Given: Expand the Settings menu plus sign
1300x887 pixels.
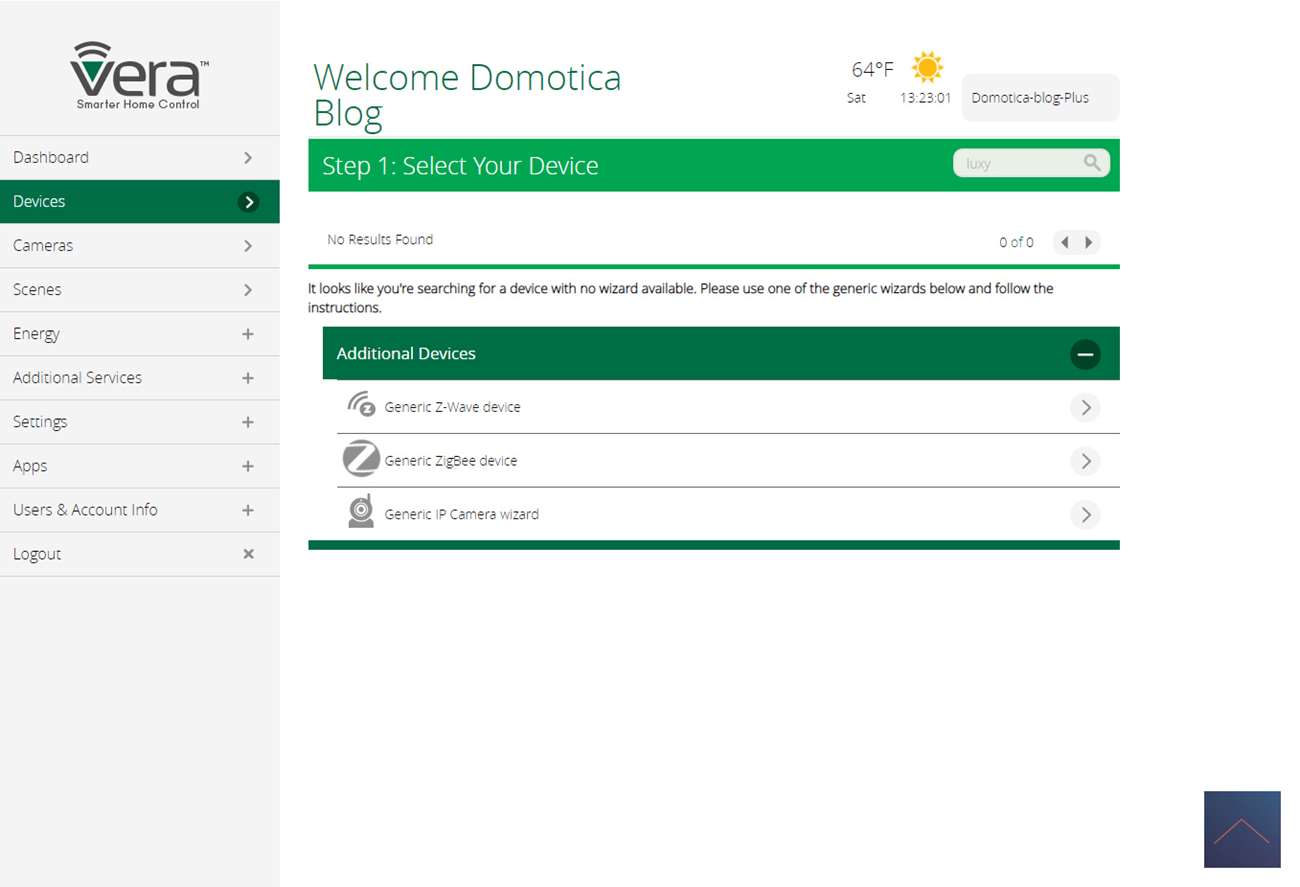Looking at the screenshot, I should pyautogui.click(x=248, y=422).
